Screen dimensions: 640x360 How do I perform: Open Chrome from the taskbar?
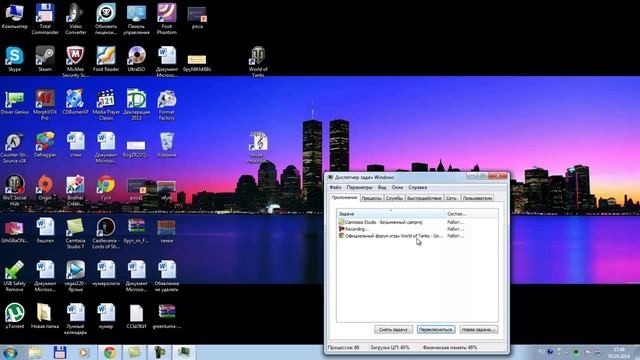pos(109,353)
